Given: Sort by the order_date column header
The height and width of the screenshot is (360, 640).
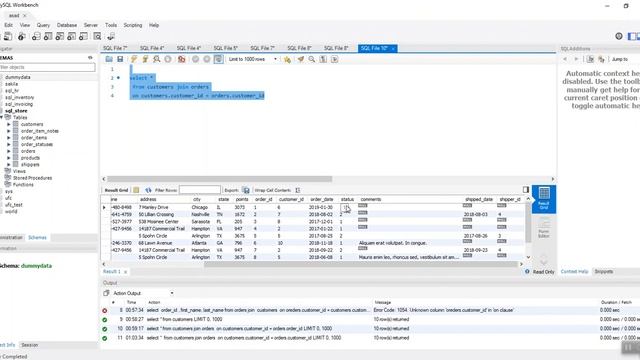Looking at the screenshot, I should point(322,199).
